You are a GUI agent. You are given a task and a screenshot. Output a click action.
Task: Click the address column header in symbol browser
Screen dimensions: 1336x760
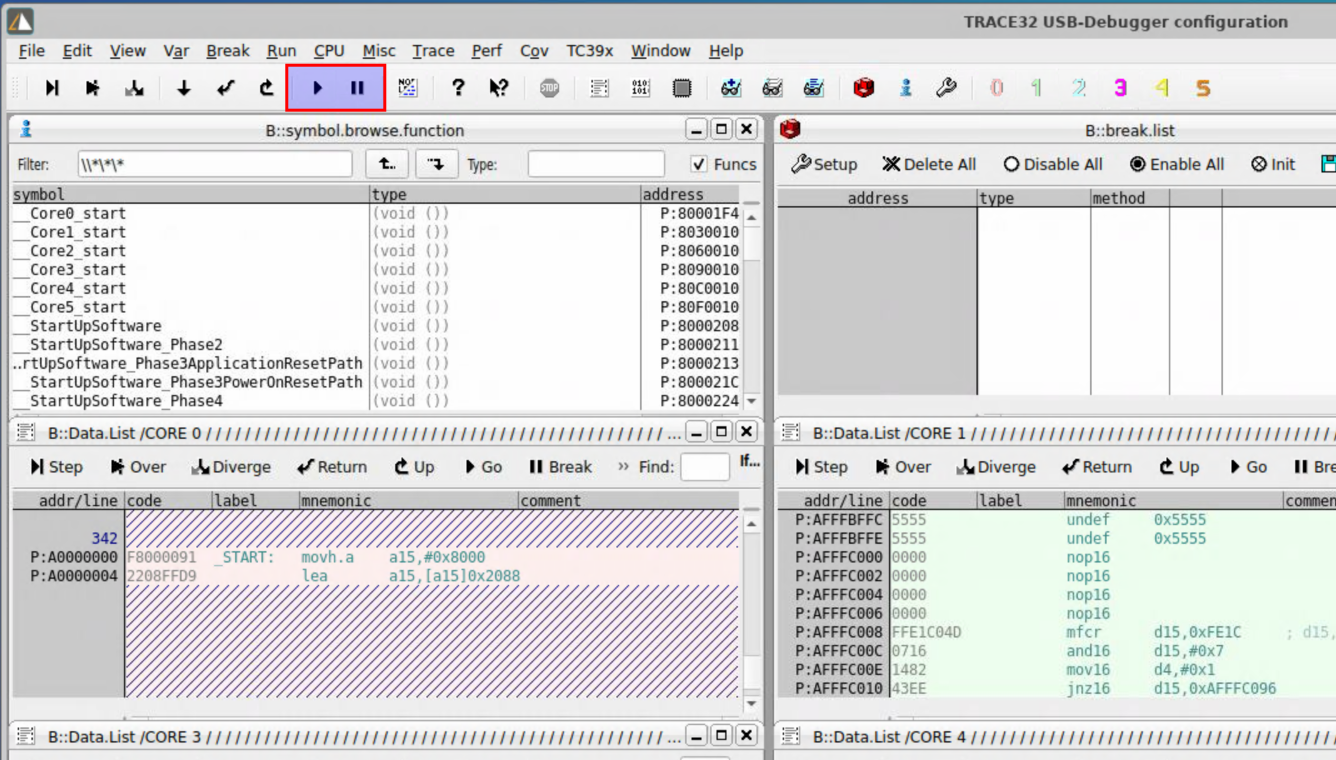click(689, 195)
